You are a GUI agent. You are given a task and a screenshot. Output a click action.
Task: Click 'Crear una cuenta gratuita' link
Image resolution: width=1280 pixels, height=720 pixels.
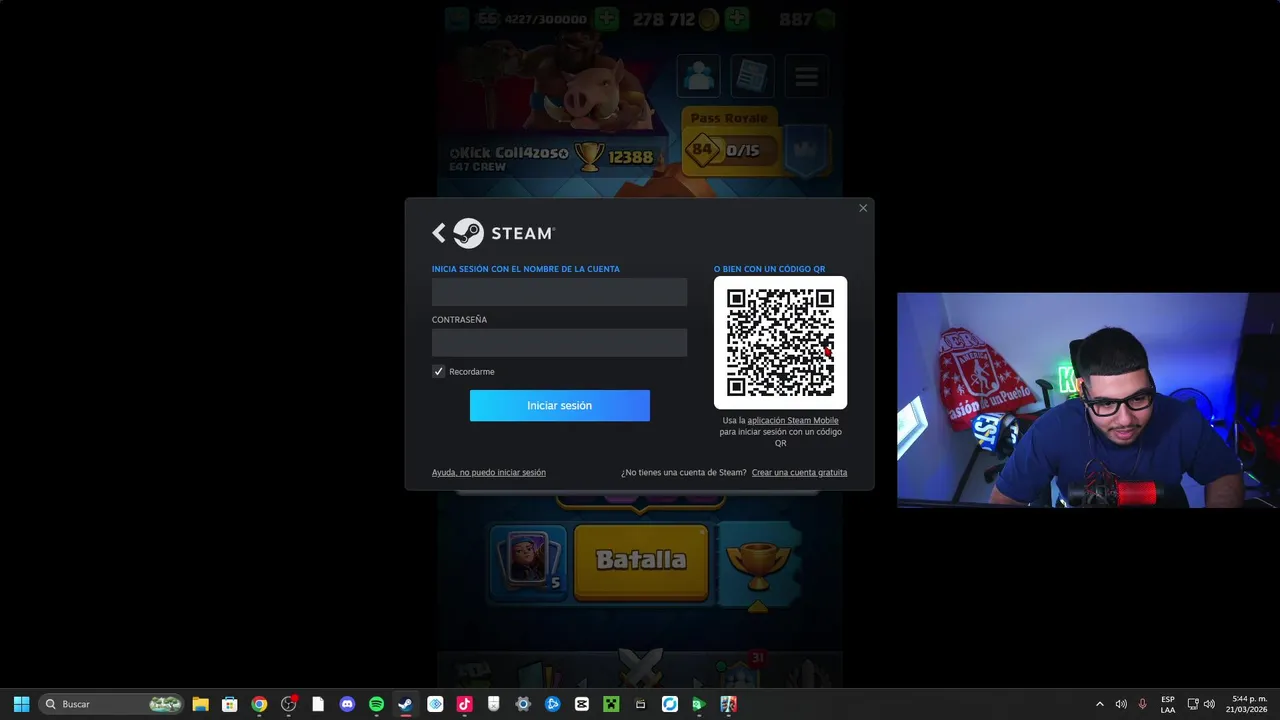coord(799,472)
